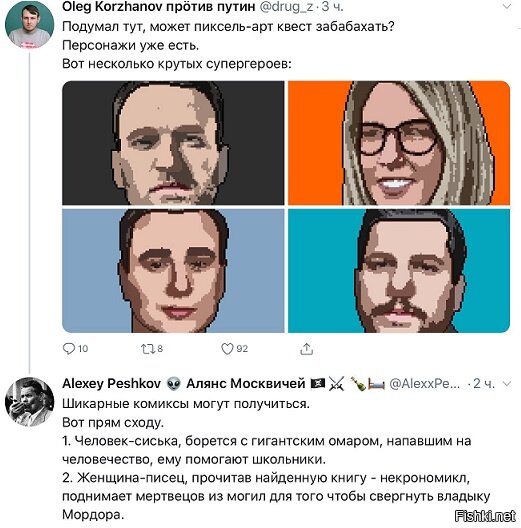Click the 2 ч. timestamp on reply
Viewport: 521px width, 528px height.
pos(484,384)
